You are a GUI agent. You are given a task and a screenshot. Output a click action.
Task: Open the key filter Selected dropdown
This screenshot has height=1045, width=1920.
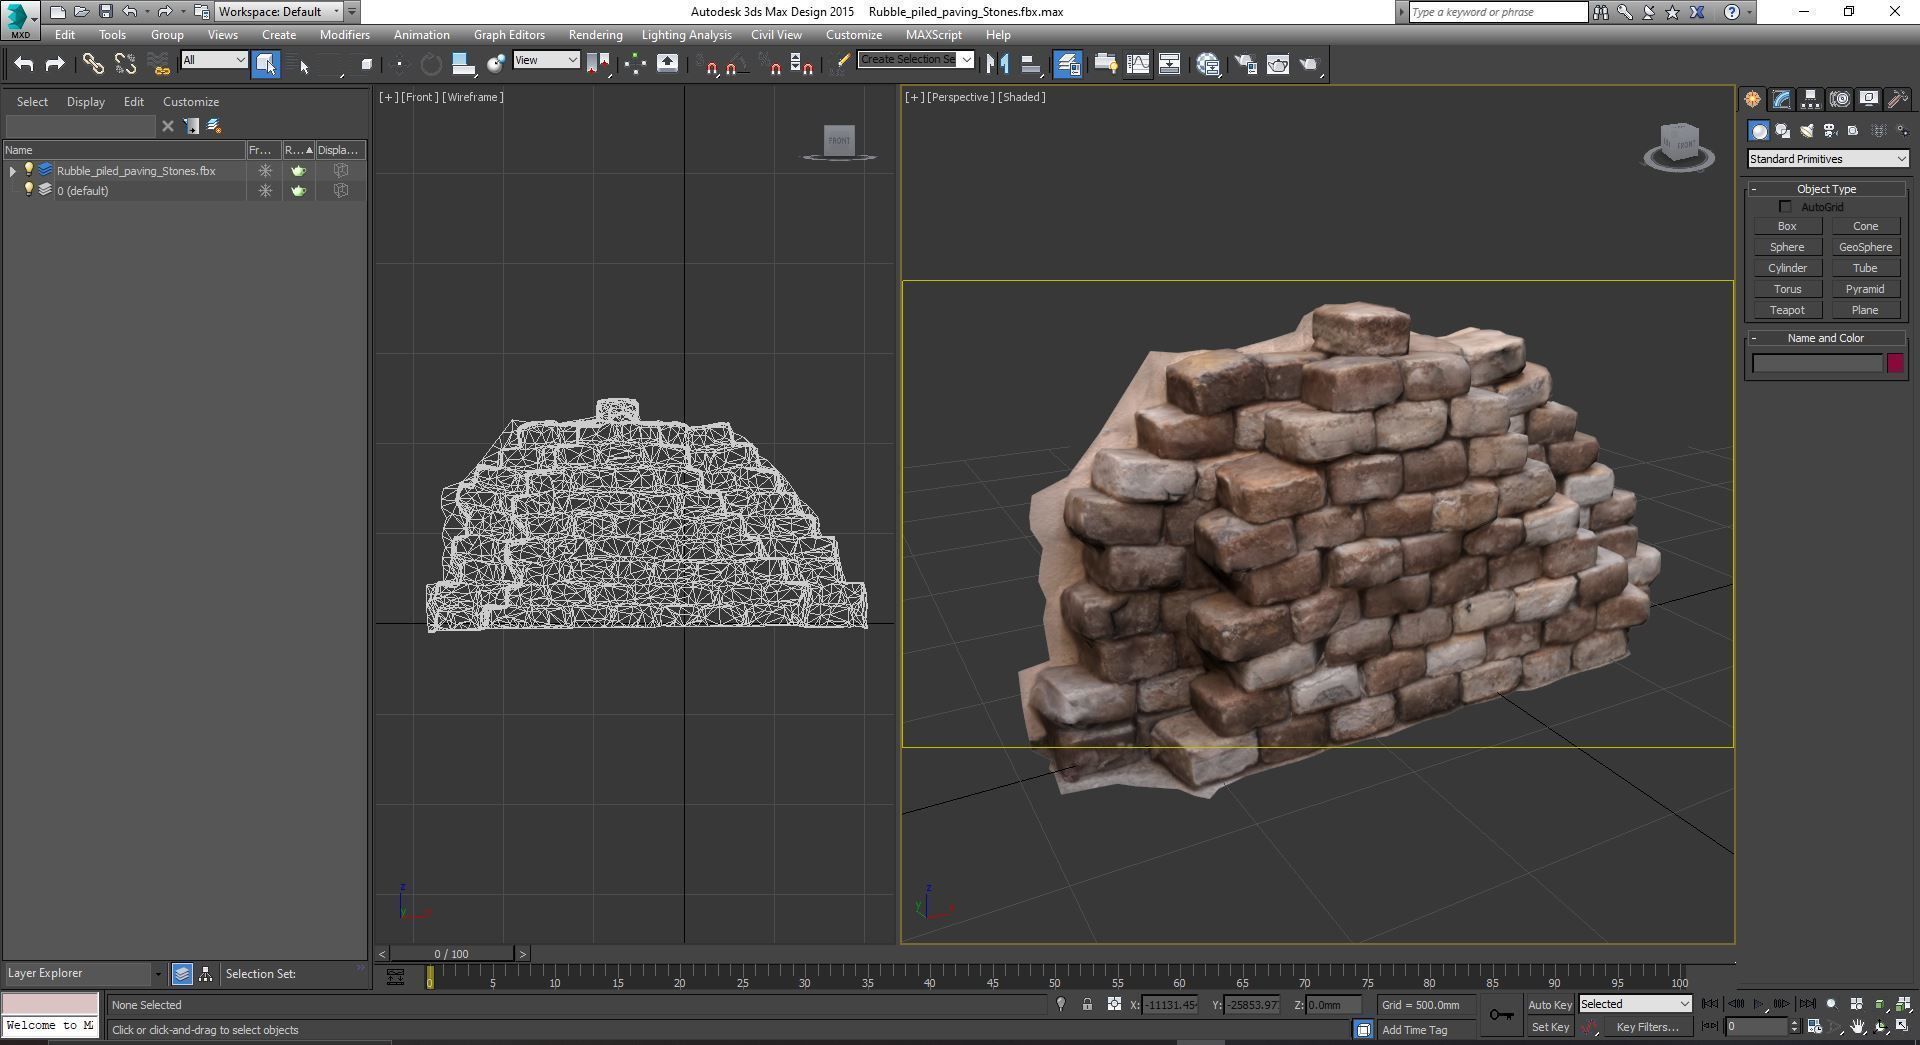(x=1635, y=1005)
